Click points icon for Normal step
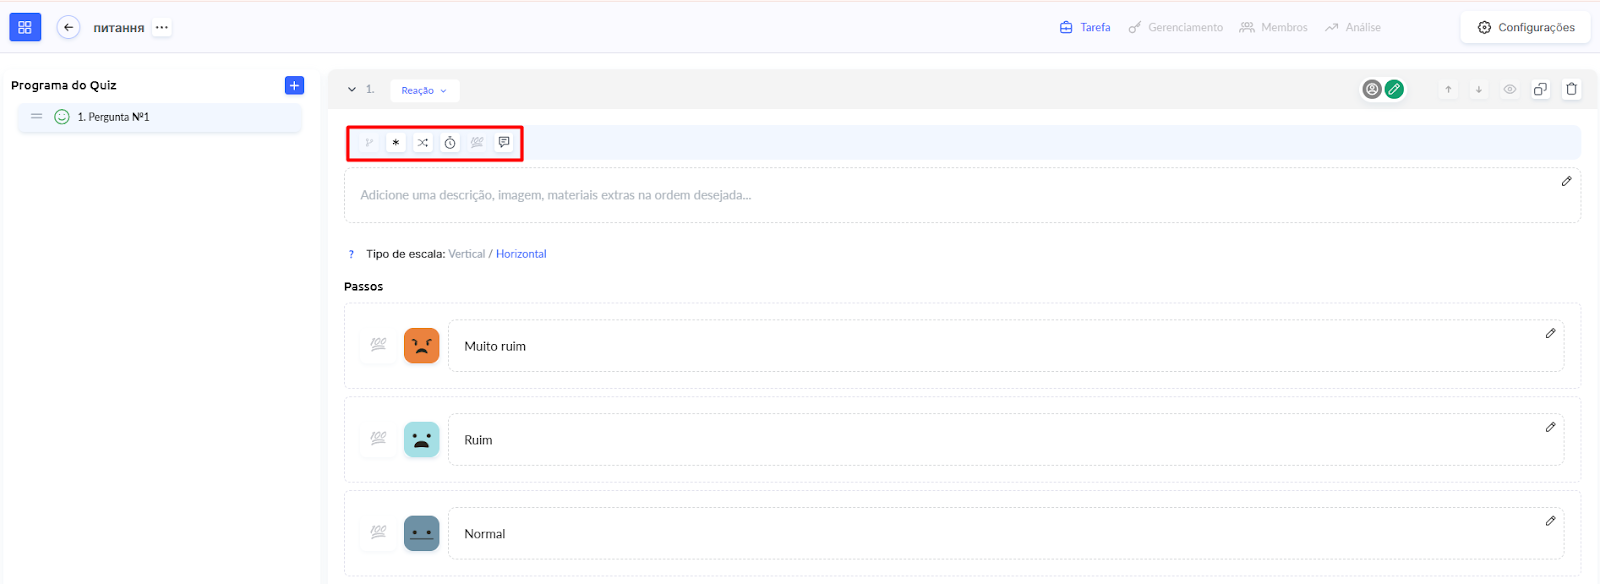 tap(378, 533)
